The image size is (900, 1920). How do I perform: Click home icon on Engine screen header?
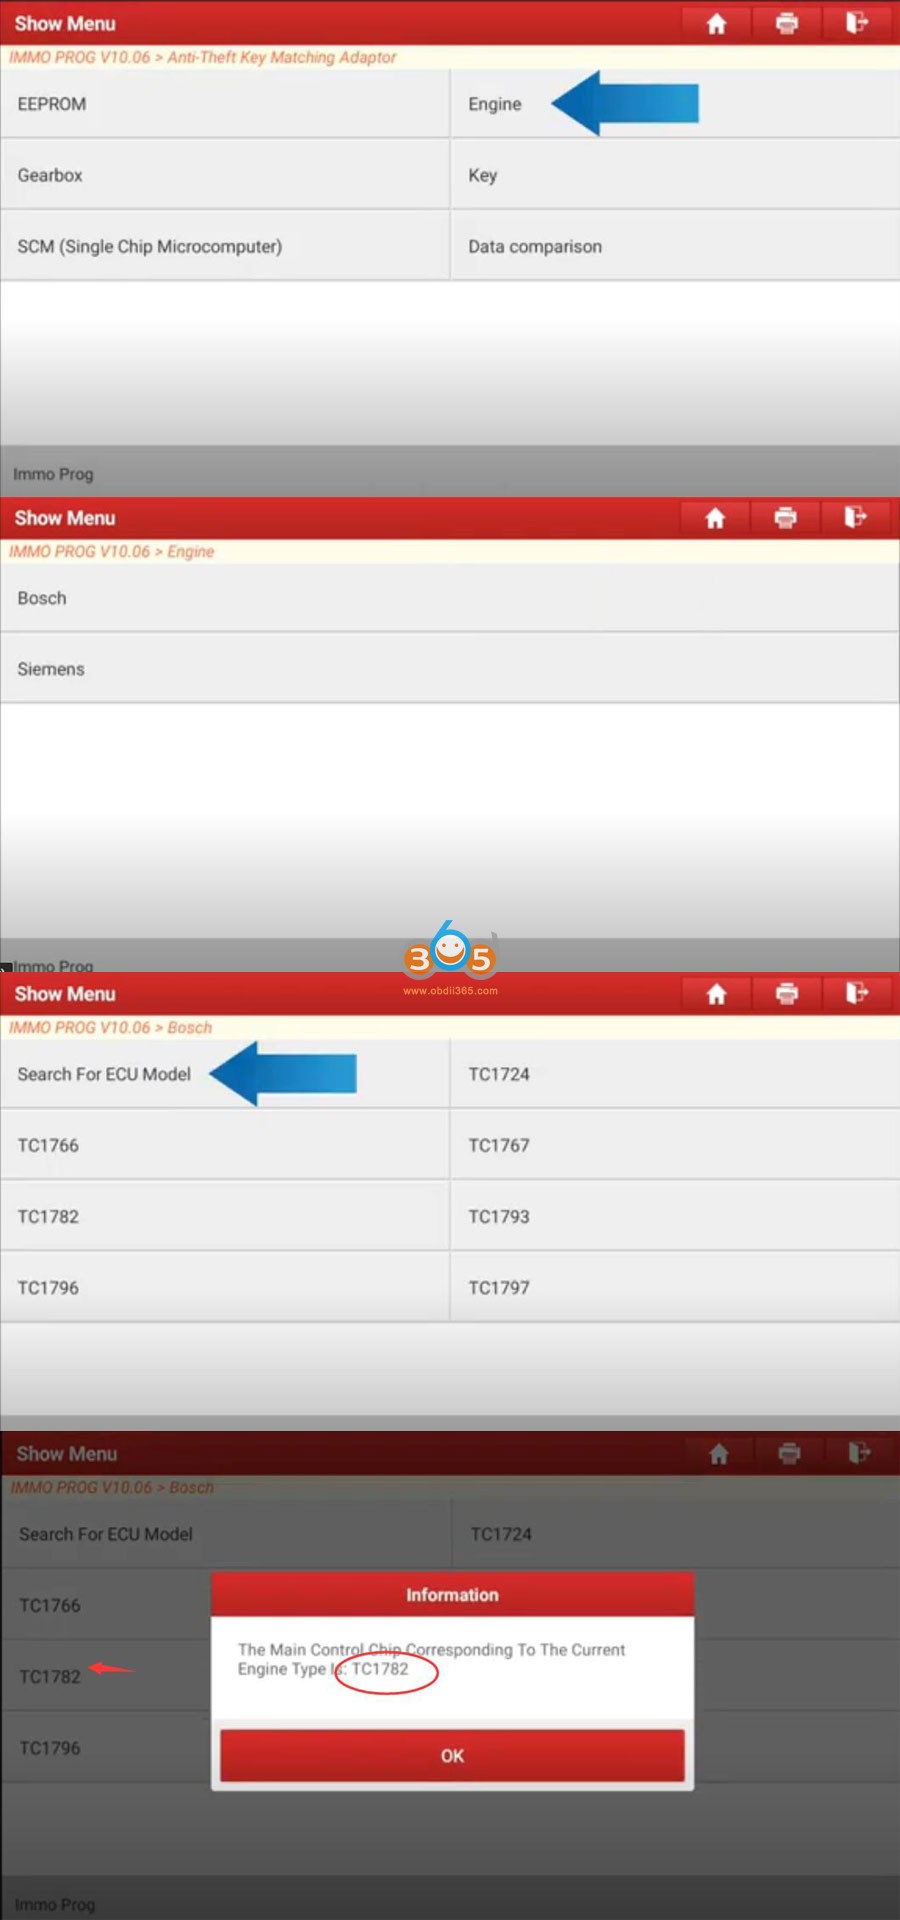tap(715, 518)
